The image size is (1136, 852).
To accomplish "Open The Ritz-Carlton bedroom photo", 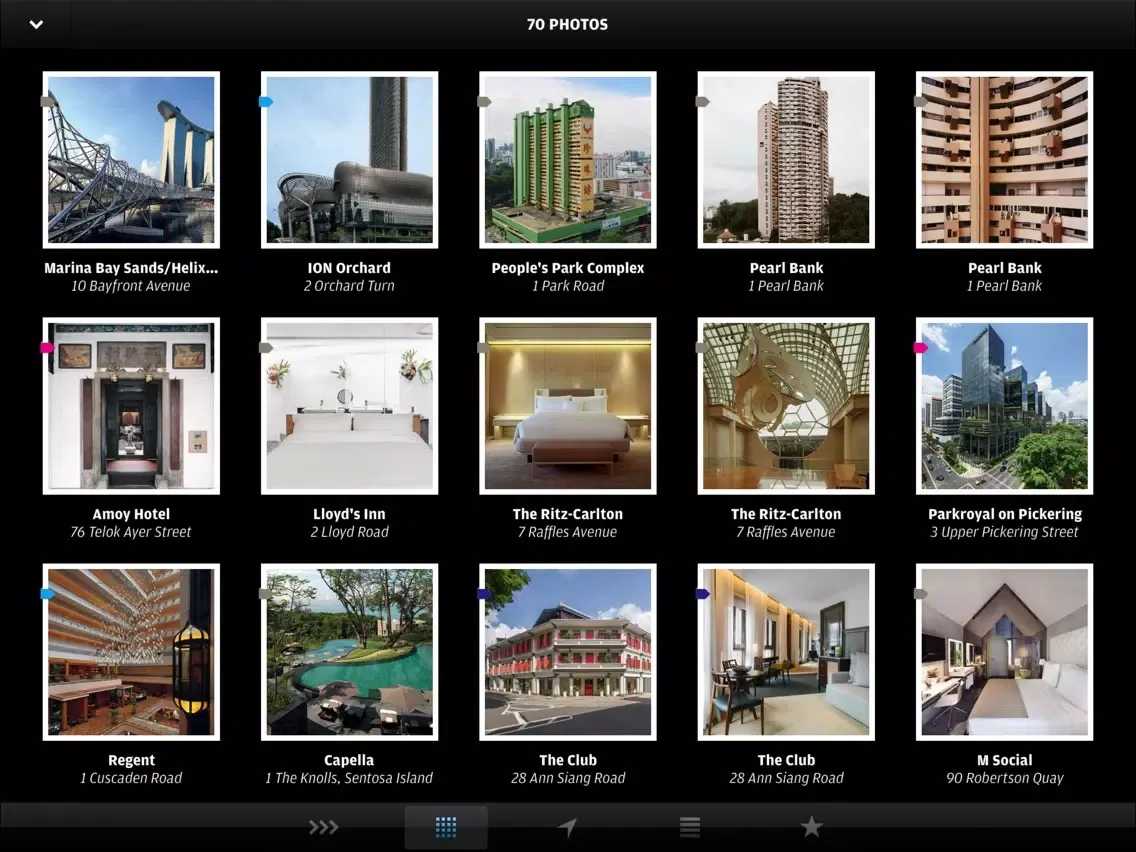I will pos(568,406).
